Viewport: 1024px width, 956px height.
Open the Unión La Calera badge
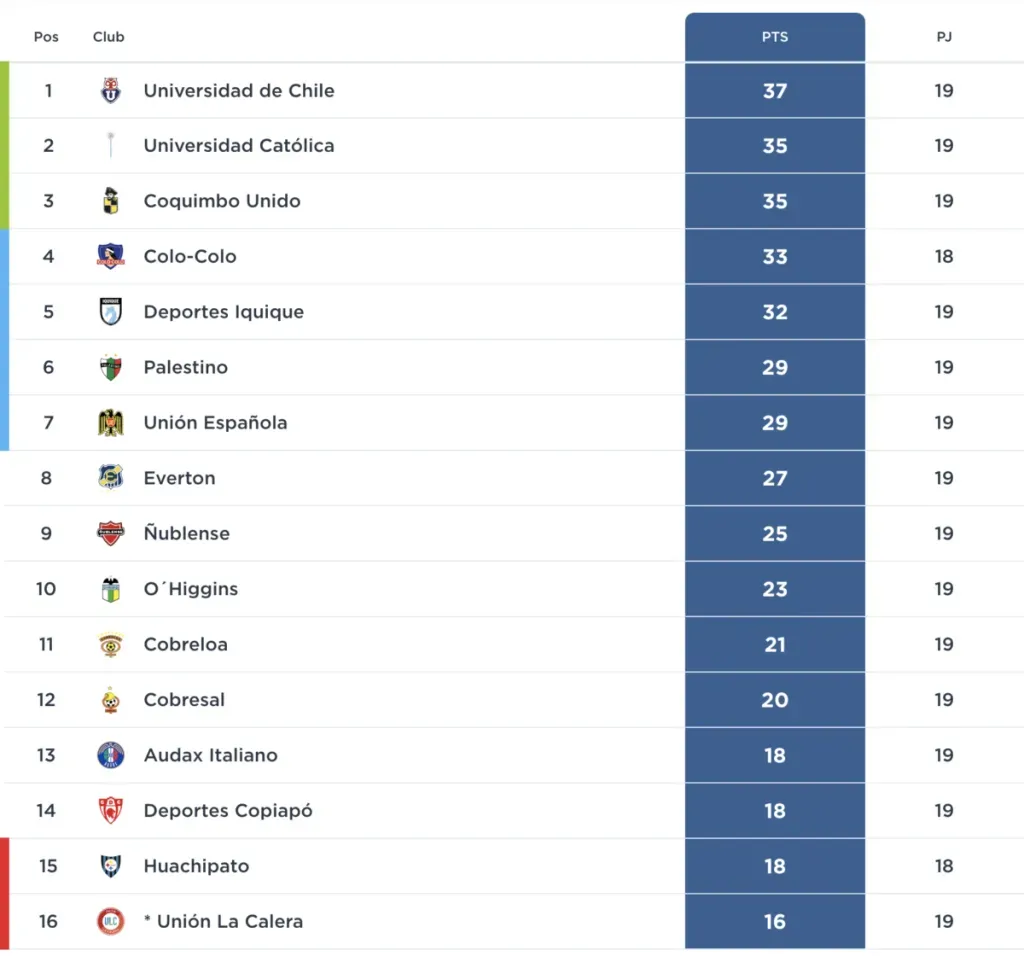(110, 921)
